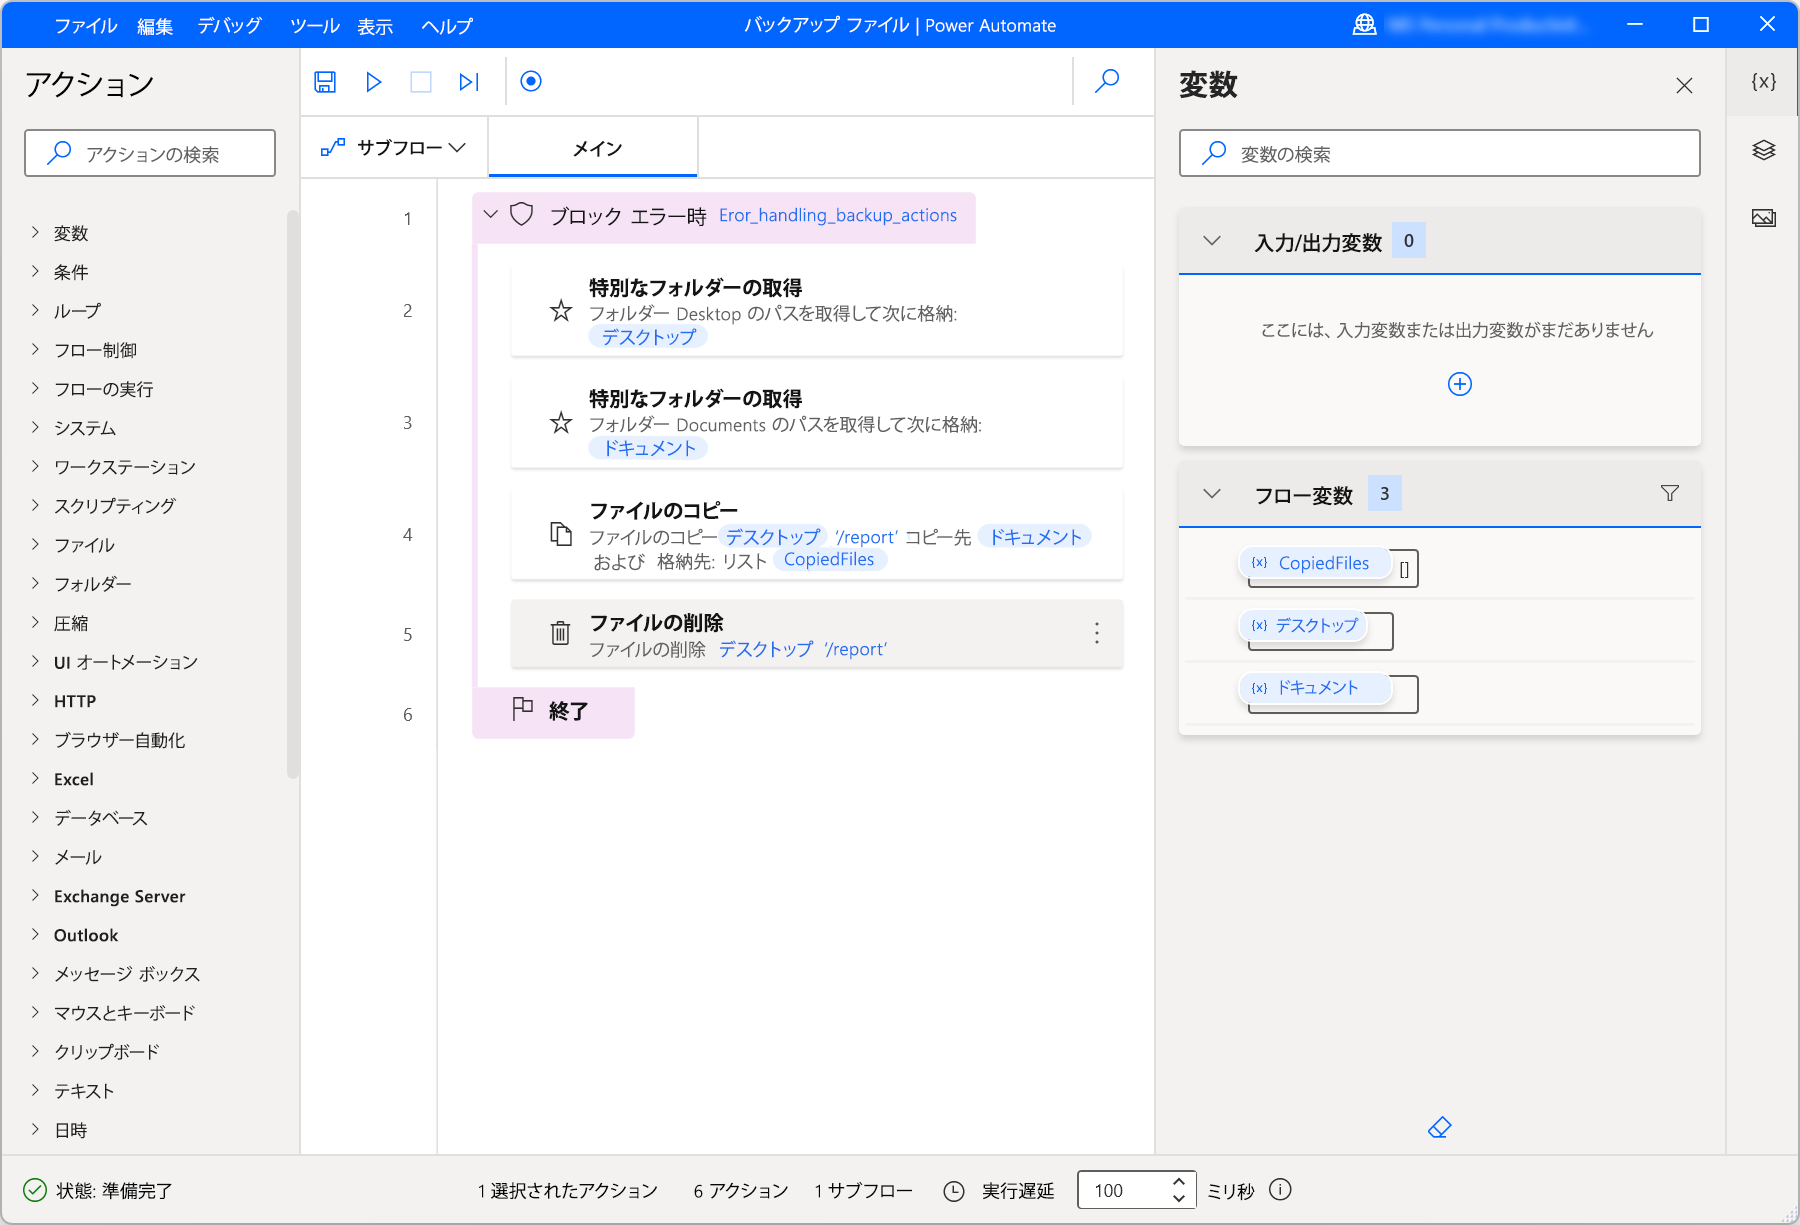The width and height of the screenshot is (1800, 1225).
Task: Click the 変数の検索 search field
Action: coord(1440,153)
